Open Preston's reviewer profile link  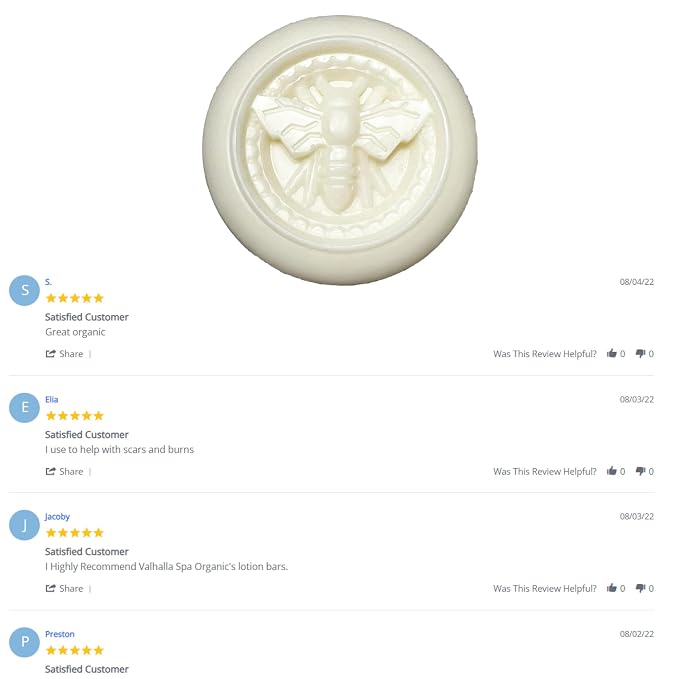(x=60, y=634)
